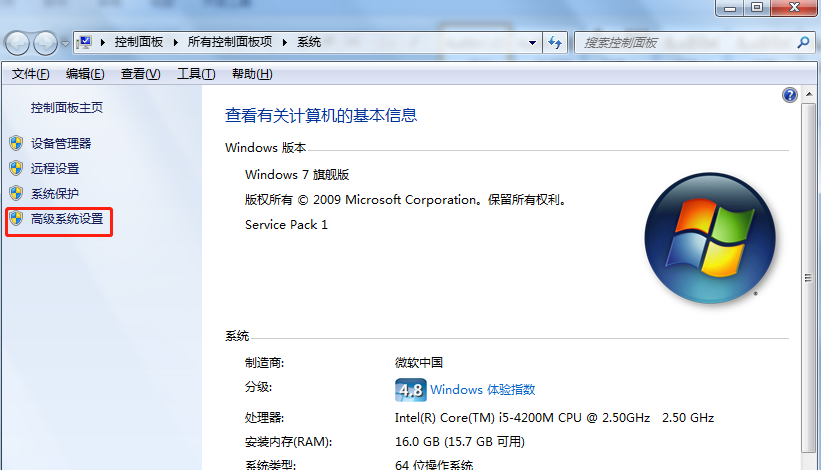Click the 处理器: label
The image size is (821, 470).
(x=264, y=418)
